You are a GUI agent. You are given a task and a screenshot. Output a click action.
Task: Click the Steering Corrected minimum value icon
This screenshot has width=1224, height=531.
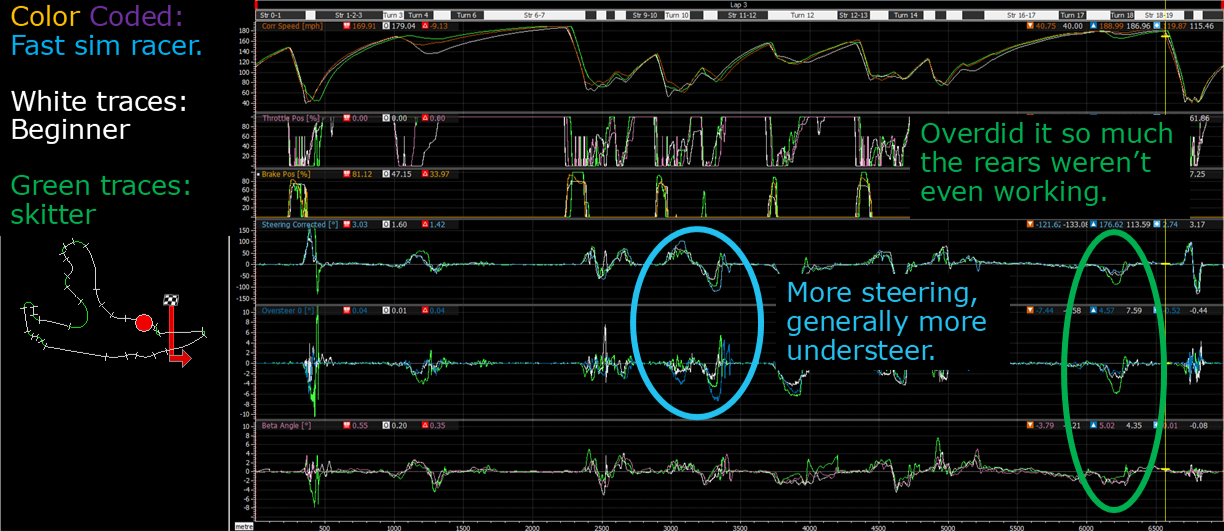1032,225
